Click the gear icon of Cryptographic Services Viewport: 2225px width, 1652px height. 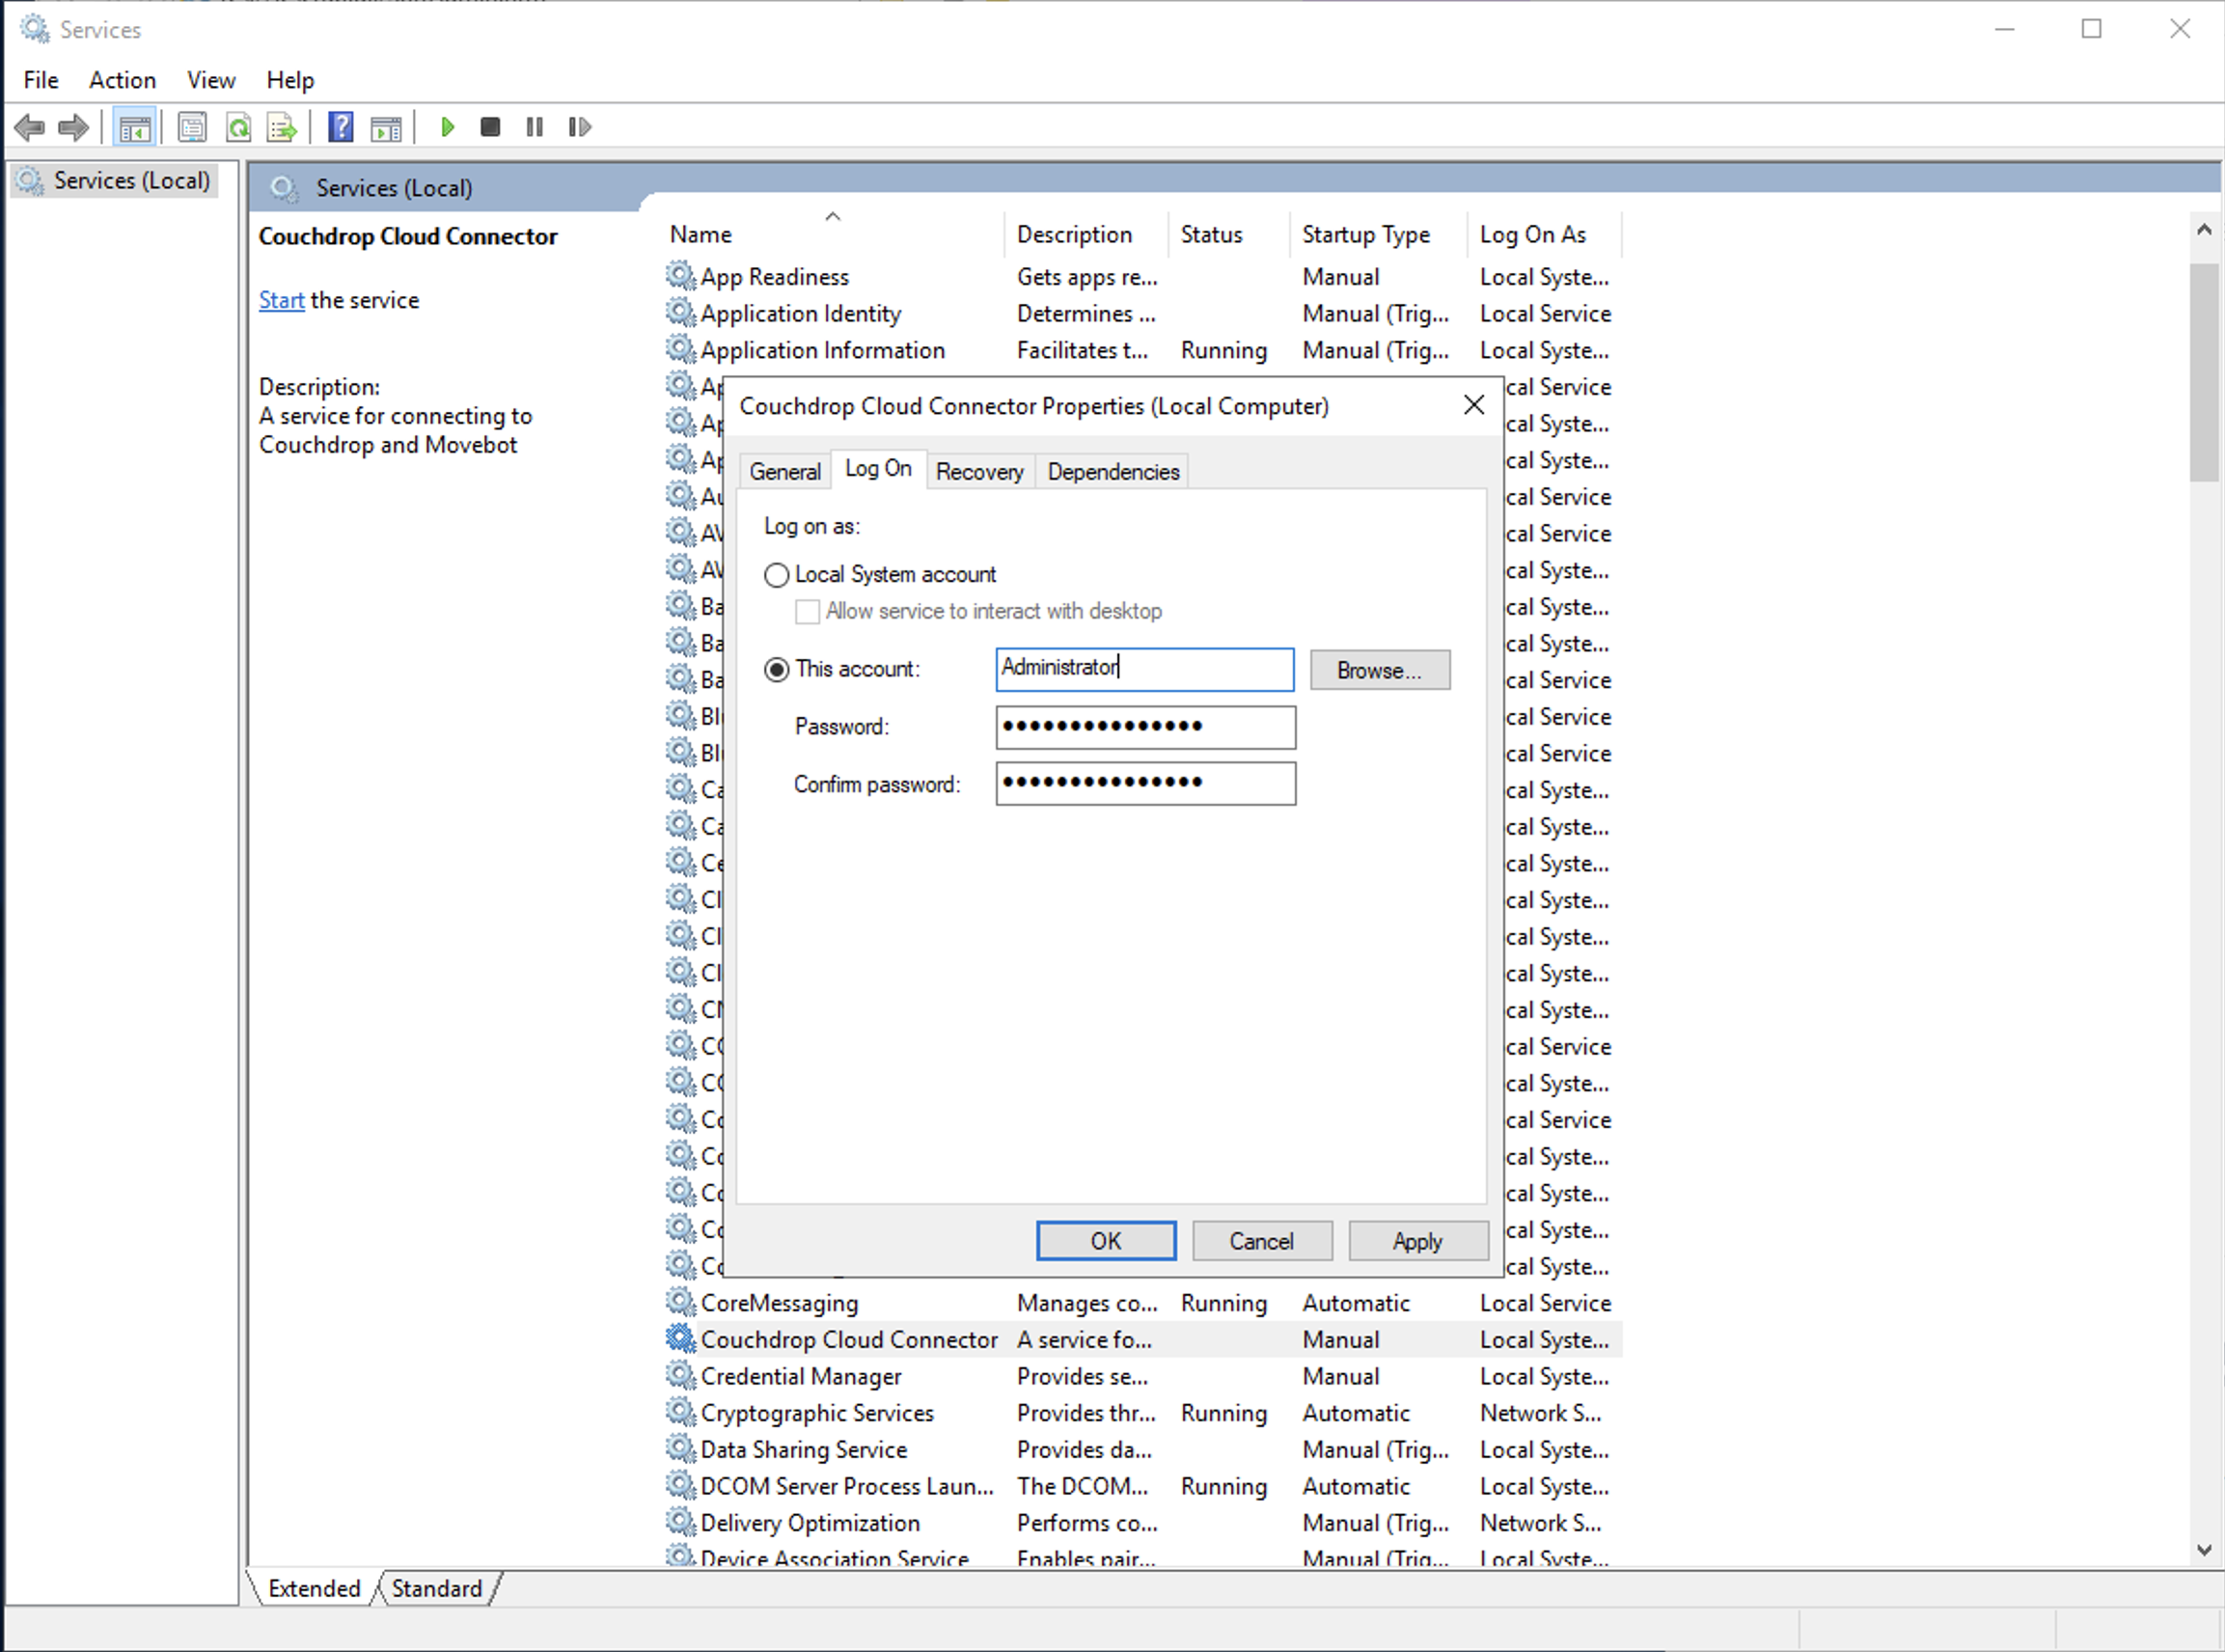681,1412
